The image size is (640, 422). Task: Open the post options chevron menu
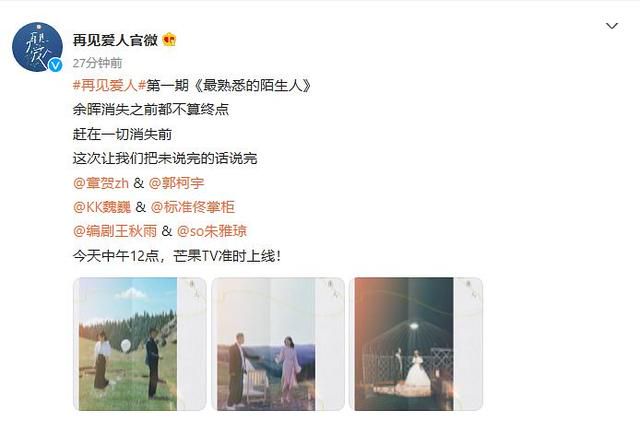[x=611, y=26]
